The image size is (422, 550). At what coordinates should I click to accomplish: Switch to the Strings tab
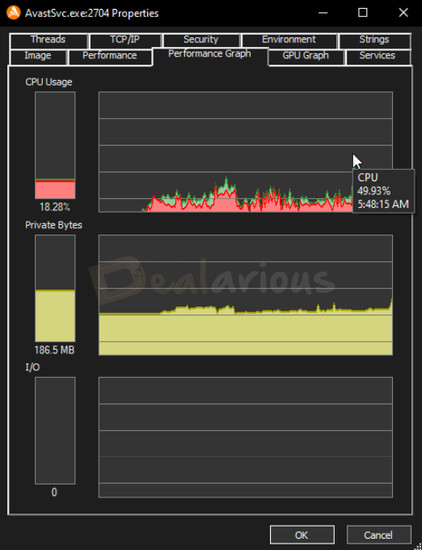point(375,41)
